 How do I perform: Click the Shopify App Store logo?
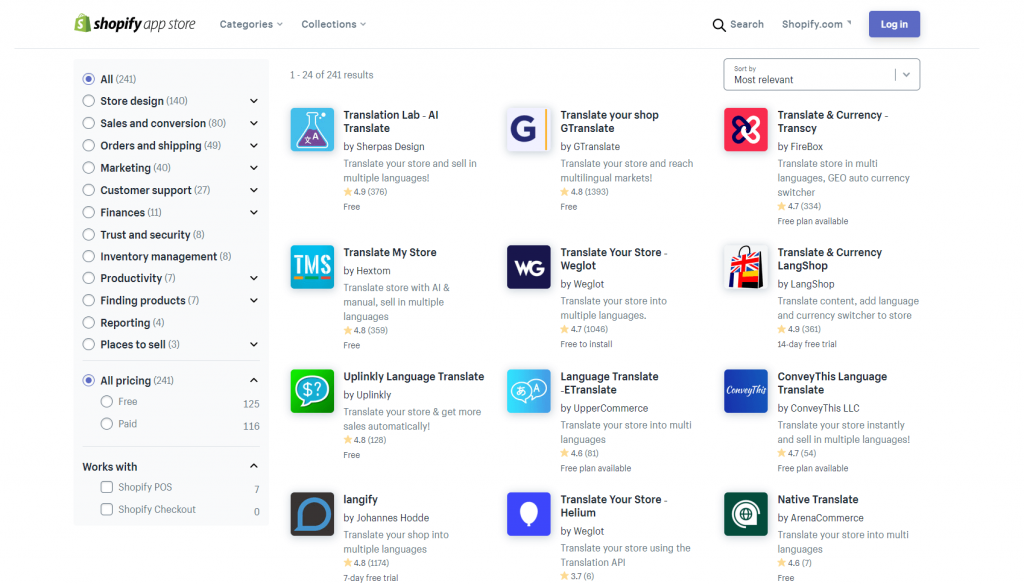tap(134, 23)
